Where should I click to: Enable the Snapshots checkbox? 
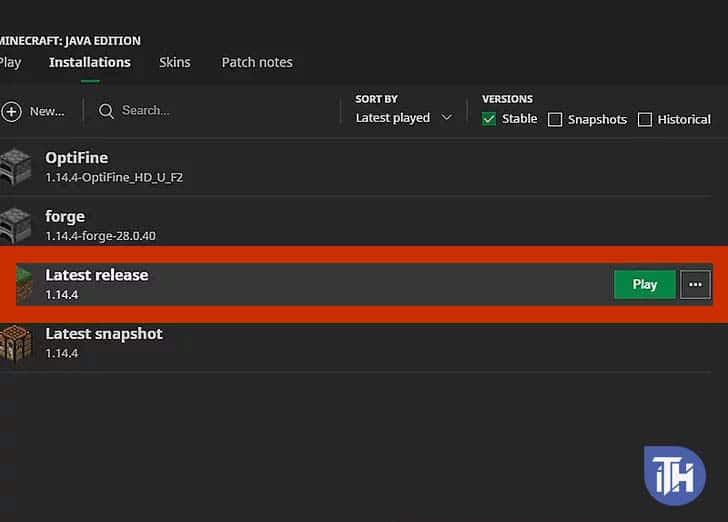[555, 120]
